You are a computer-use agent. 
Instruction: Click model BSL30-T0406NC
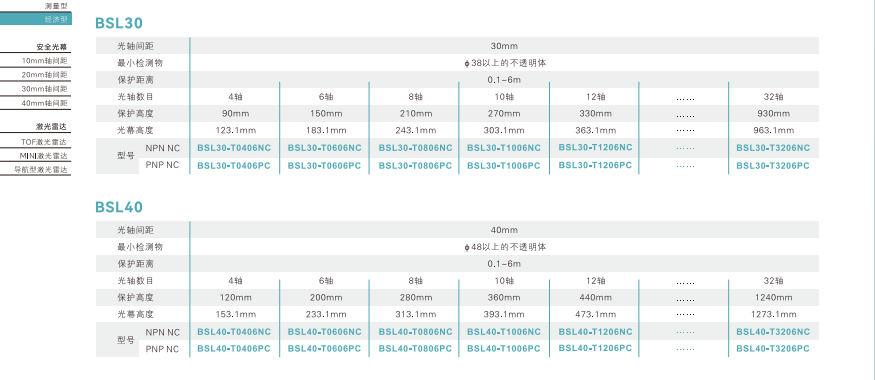click(x=234, y=148)
